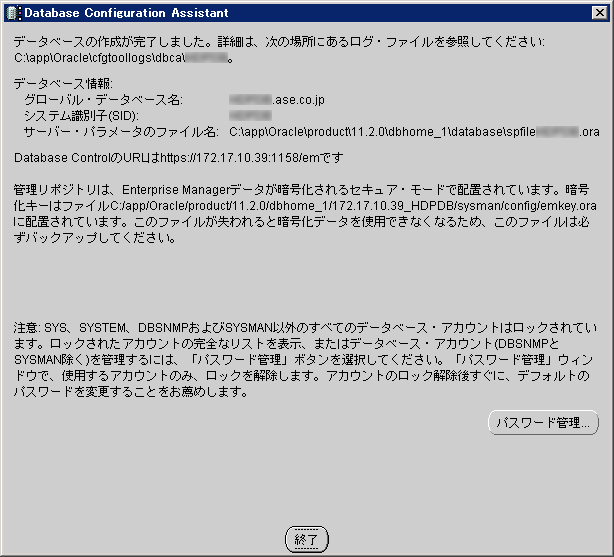Click the spfile server parameter file path
This screenshot has width=614, height=557.
414,132
